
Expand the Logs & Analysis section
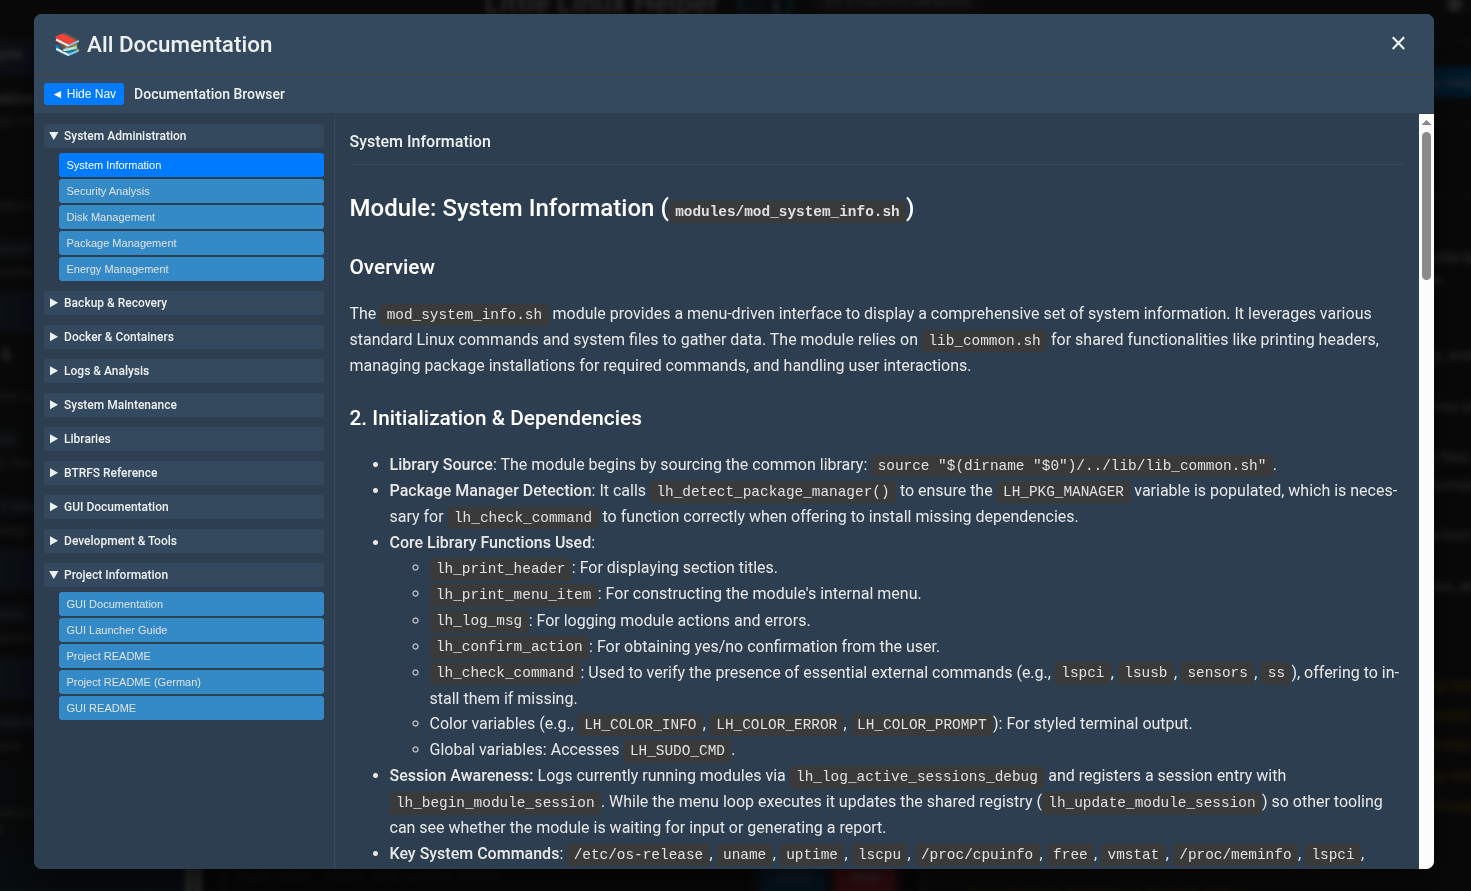184,371
